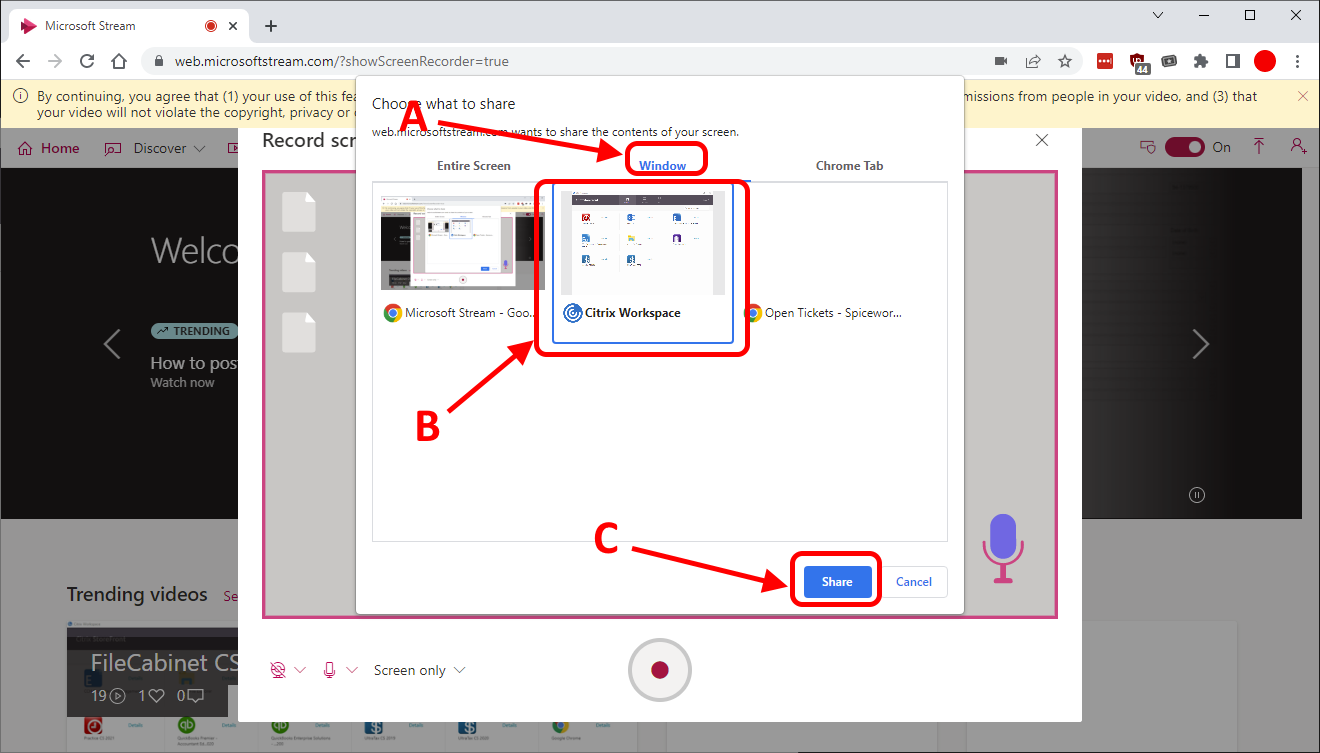Click the Trending videos heading
The height and width of the screenshot is (753, 1320).
click(137, 594)
